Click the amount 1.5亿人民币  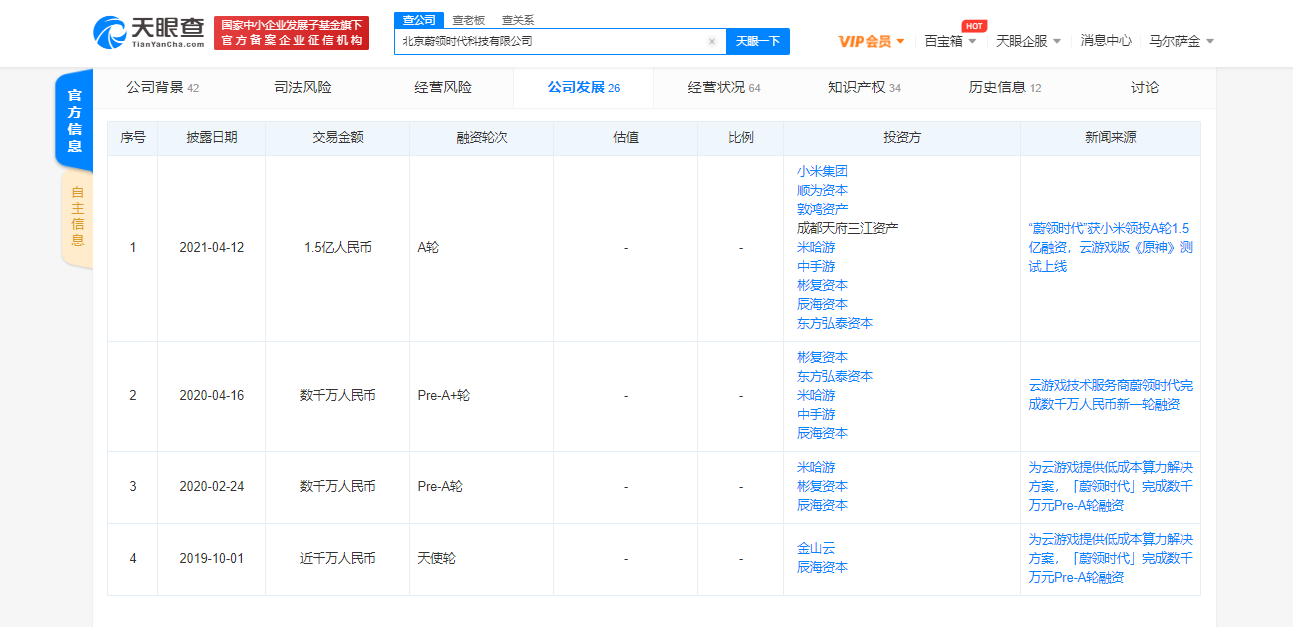pyautogui.click(x=337, y=247)
